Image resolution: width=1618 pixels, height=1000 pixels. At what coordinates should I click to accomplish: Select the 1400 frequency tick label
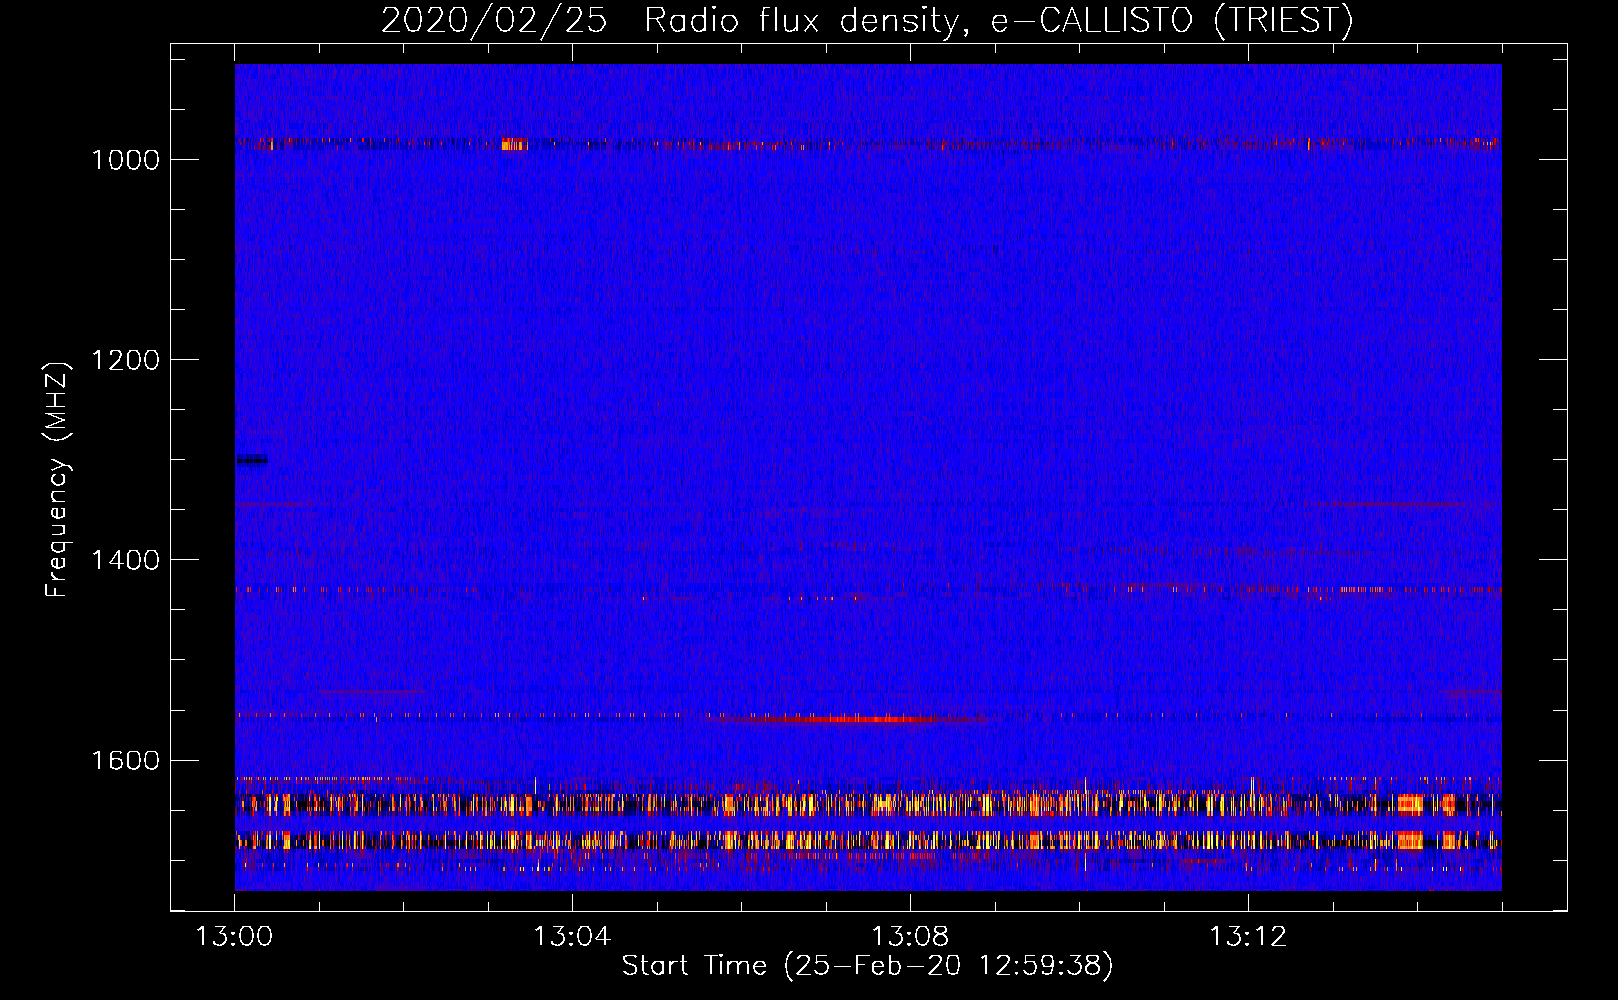[x=125, y=560]
